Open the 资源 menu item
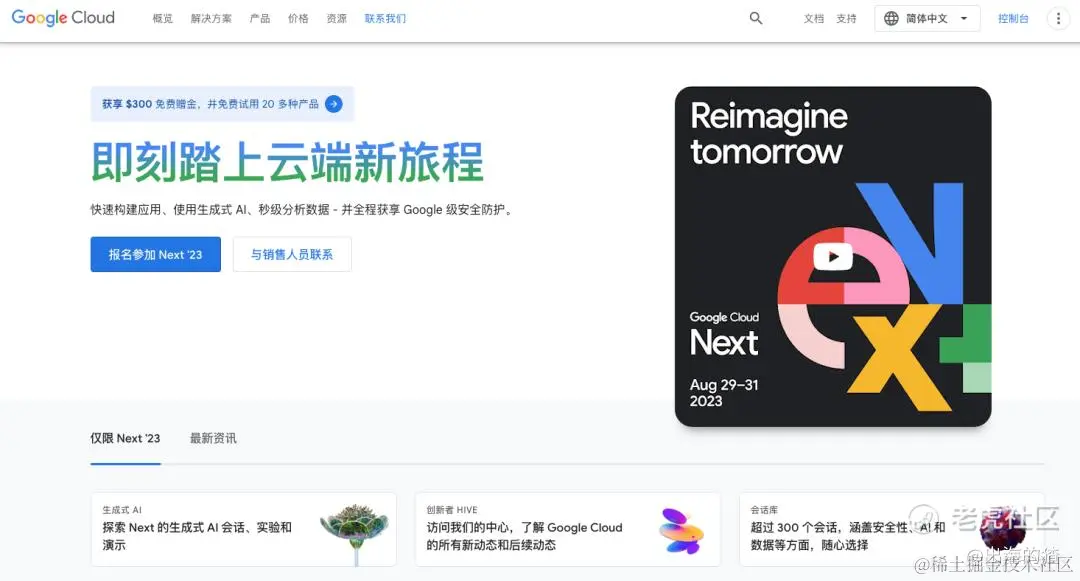The image size is (1080, 581). coord(336,19)
